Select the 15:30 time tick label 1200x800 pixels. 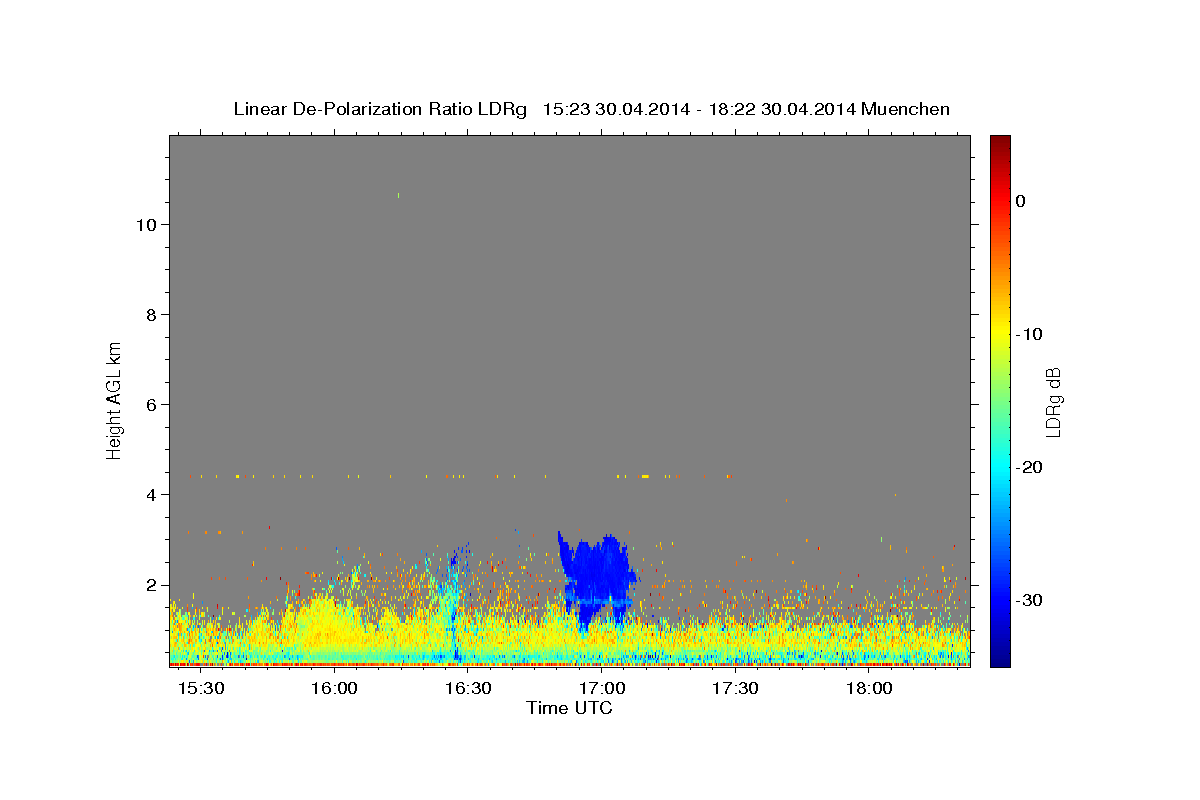tap(200, 689)
